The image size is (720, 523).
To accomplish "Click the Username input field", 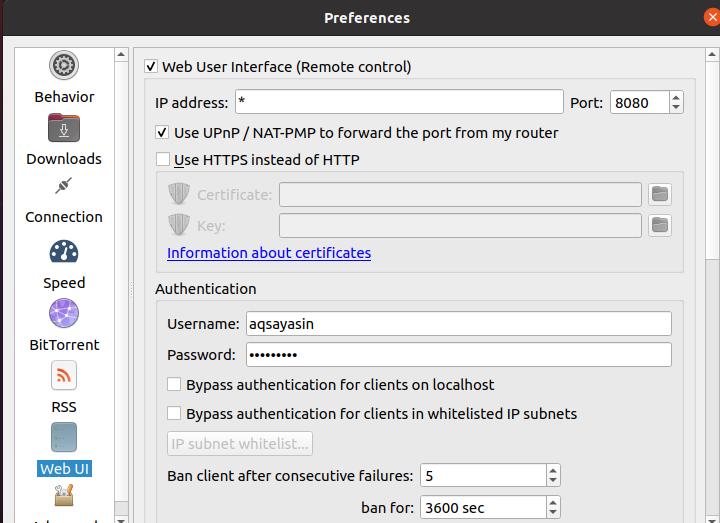I will (x=458, y=324).
